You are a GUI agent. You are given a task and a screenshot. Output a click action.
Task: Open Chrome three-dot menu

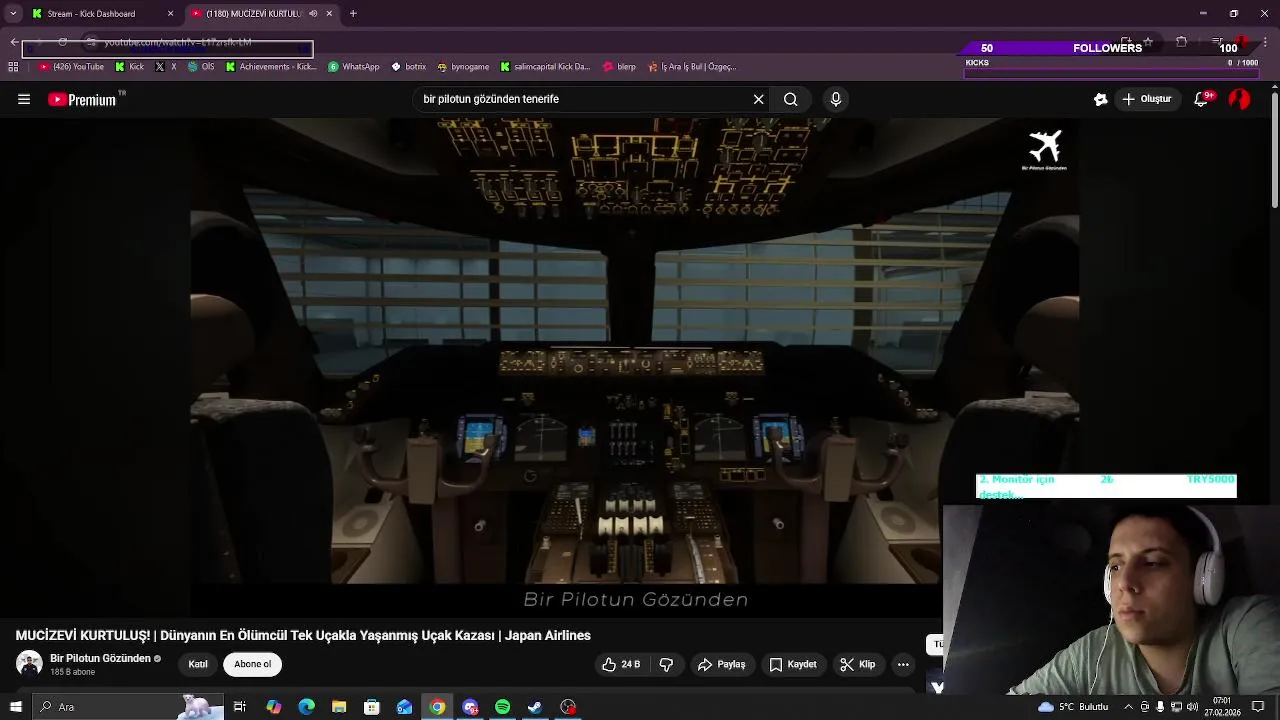1266,42
